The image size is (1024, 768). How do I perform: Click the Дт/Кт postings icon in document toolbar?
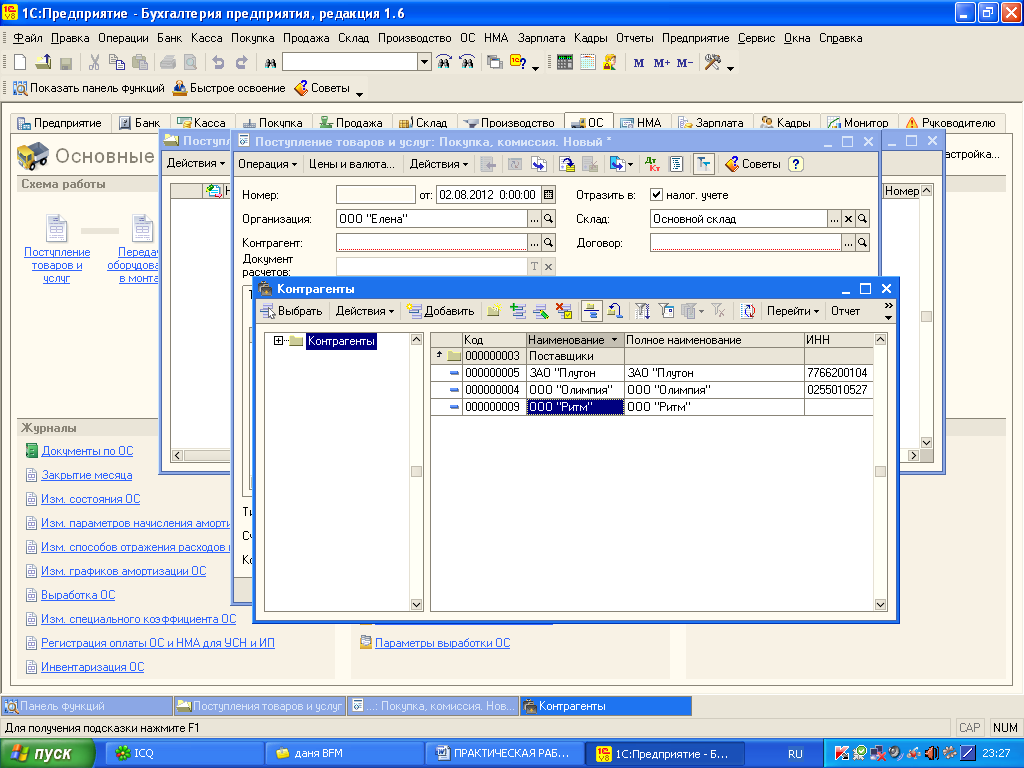(652, 164)
